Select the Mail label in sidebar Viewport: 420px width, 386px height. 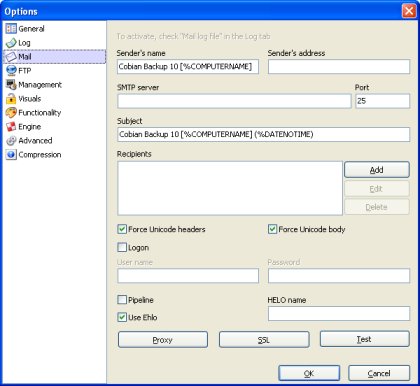(x=25, y=57)
